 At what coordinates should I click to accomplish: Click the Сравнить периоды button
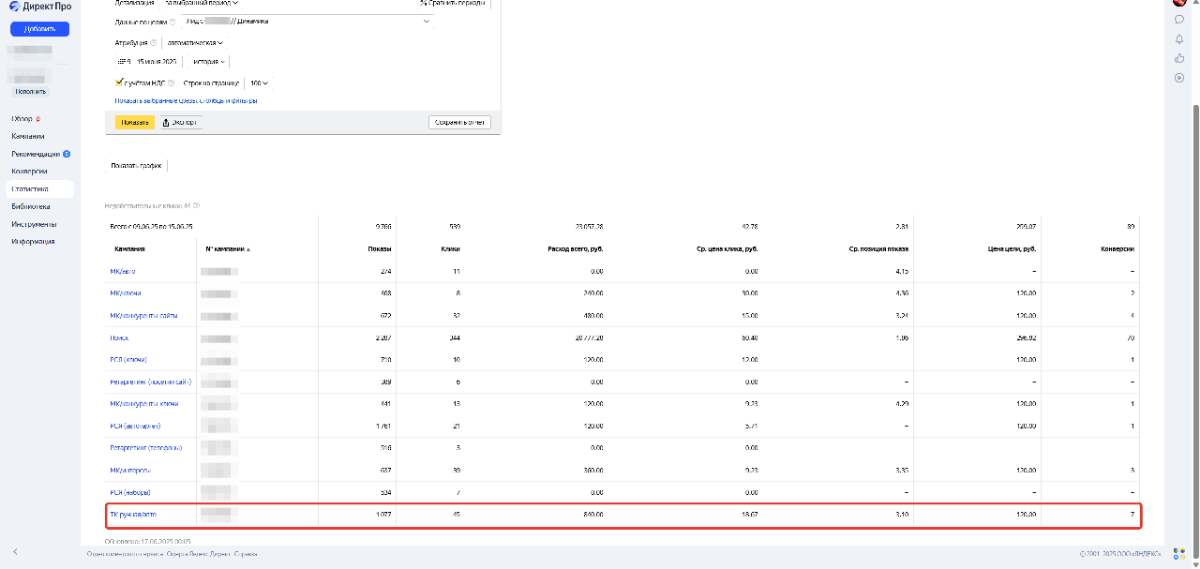[456, 3]
